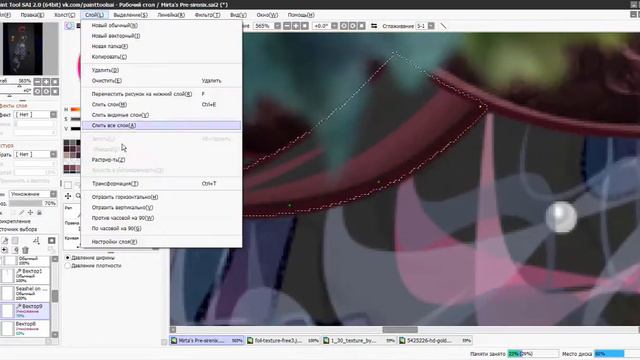Select the width pressure radio button
The image size is (640, 360).
coord(68,258)
